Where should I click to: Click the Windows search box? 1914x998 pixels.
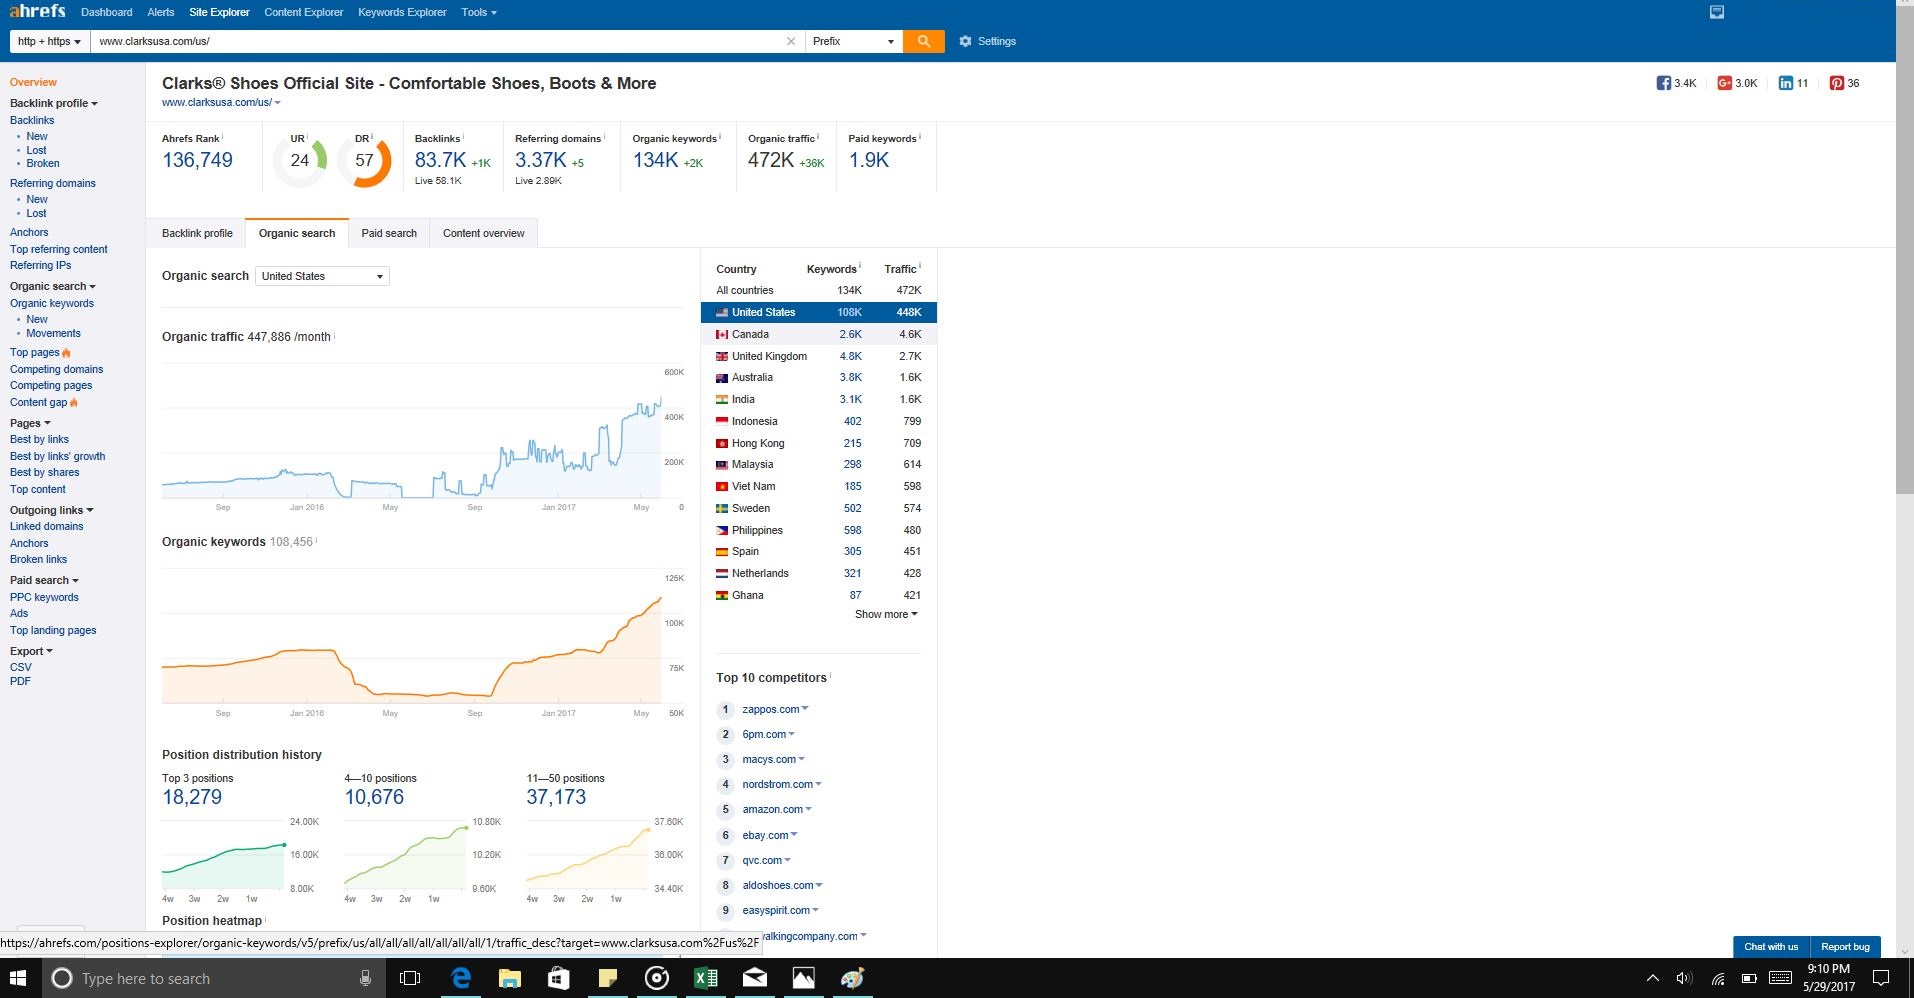(214, 978)
